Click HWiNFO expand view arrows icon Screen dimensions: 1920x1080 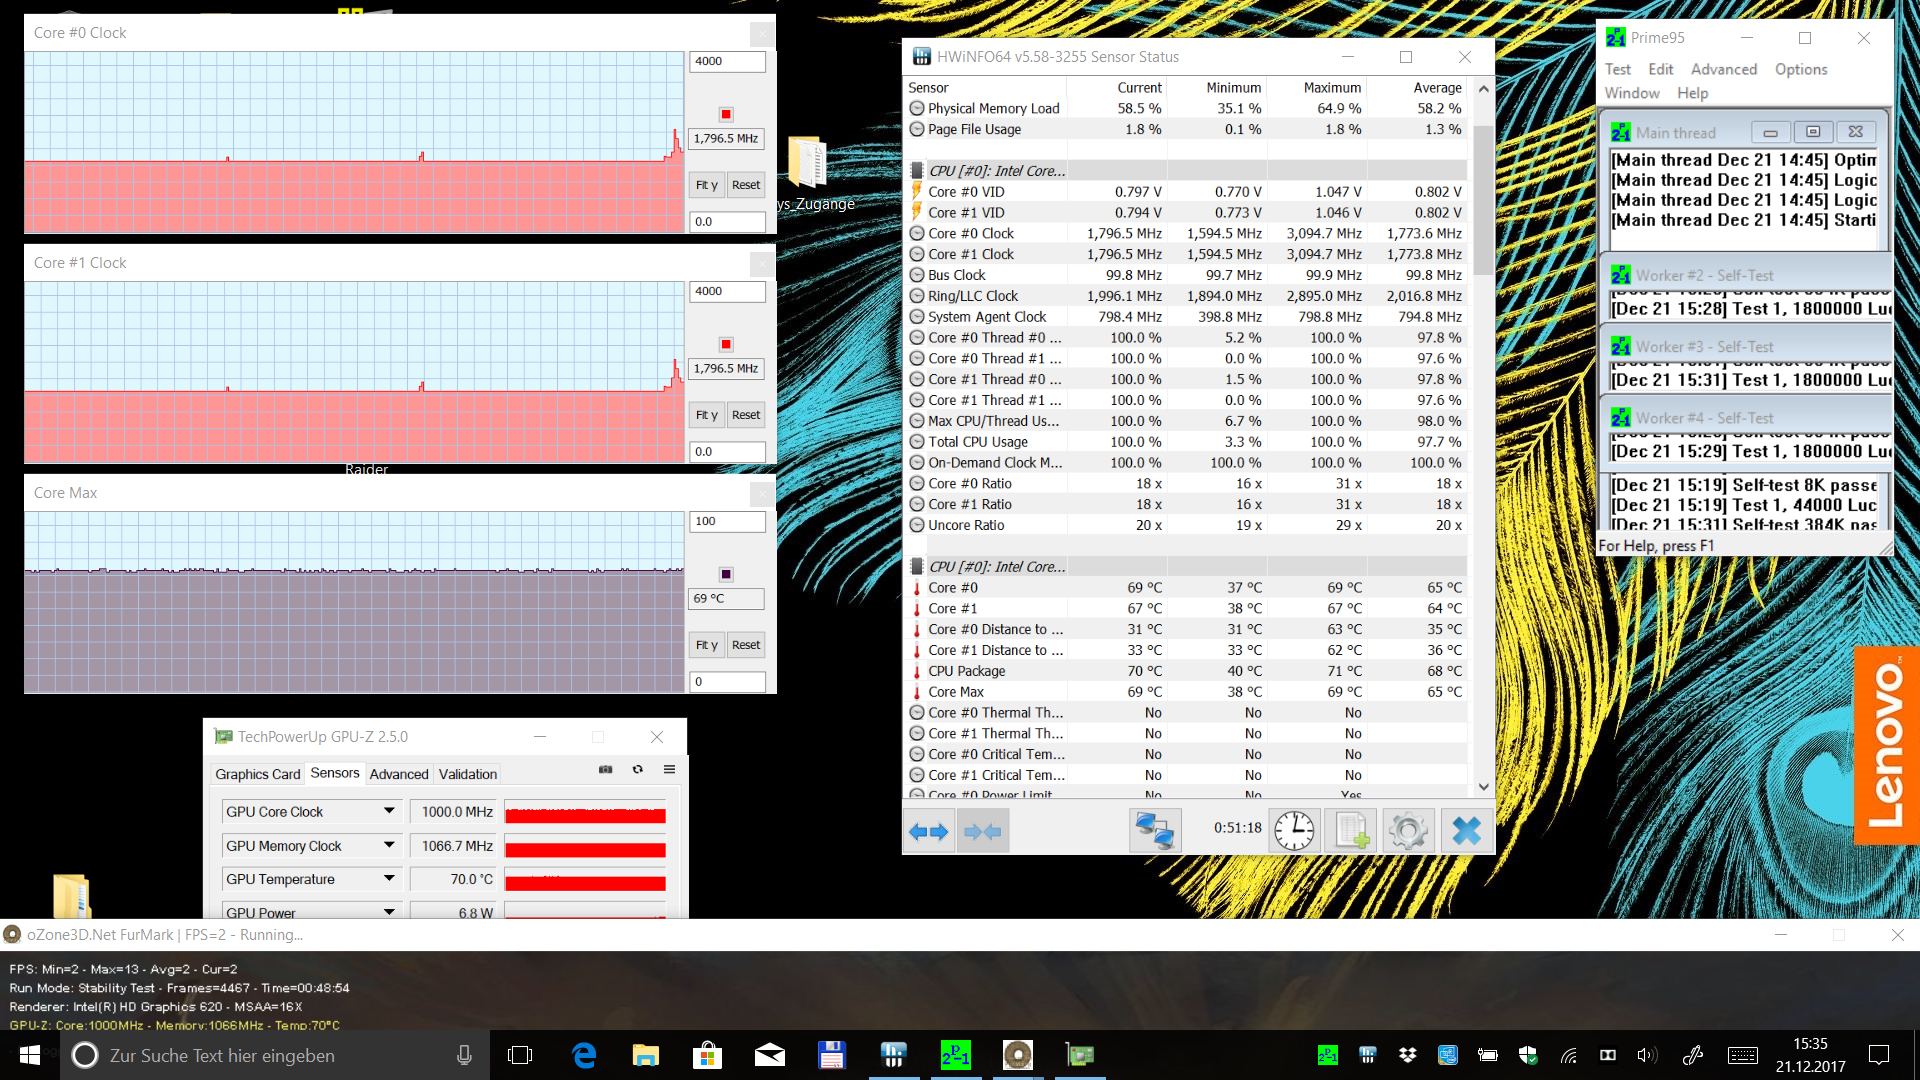pyautogui.click(x=928, y=831)
